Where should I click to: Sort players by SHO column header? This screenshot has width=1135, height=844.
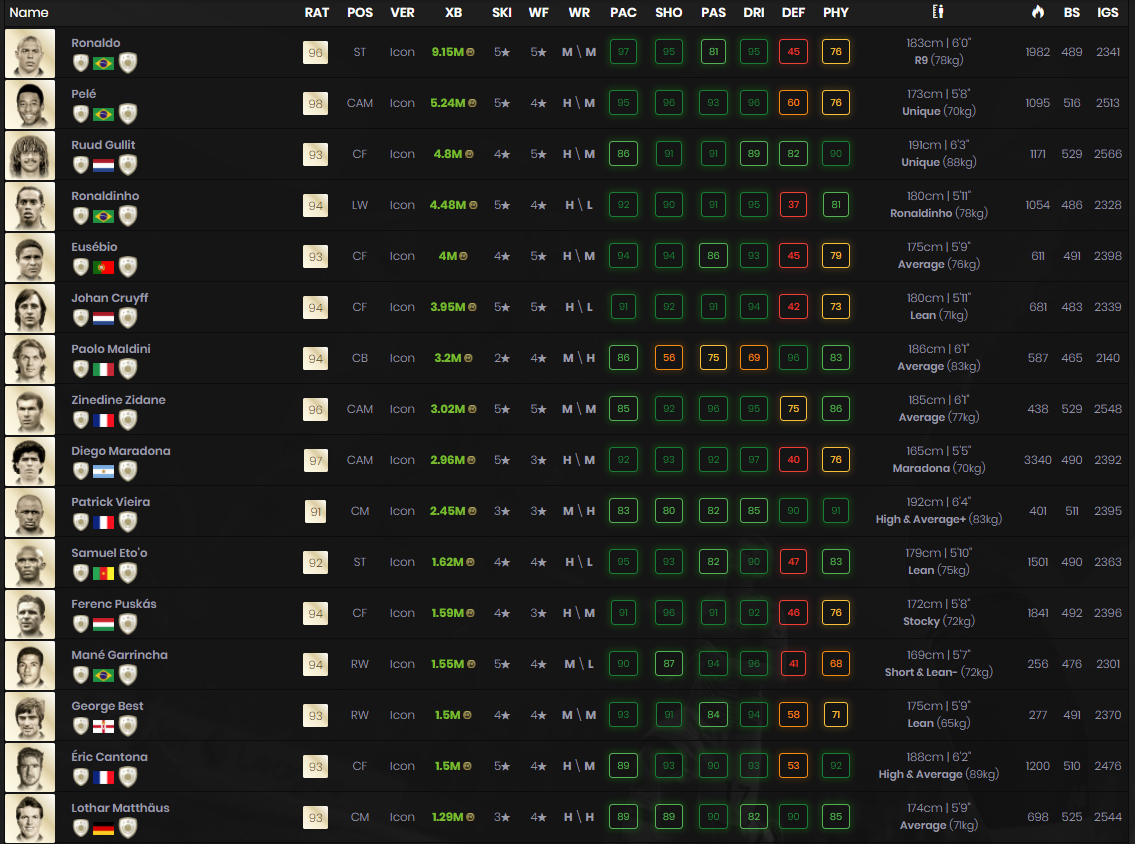coord(669,12)
